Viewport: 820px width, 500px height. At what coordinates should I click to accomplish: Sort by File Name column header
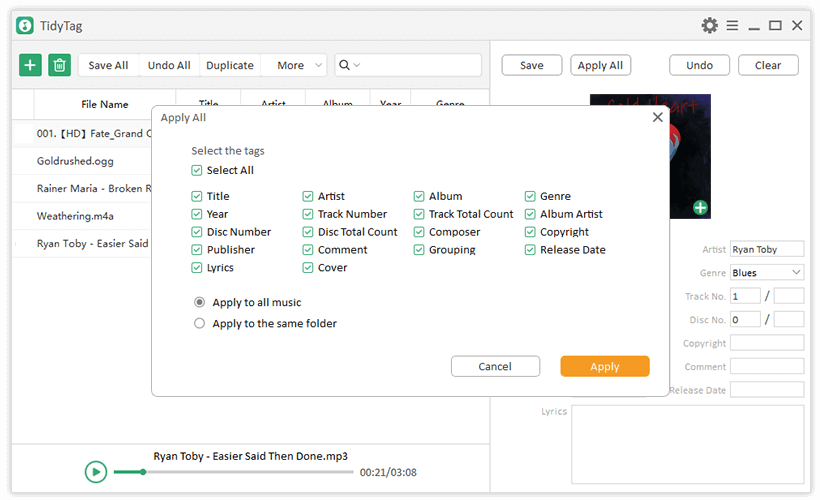coord(105,104)
